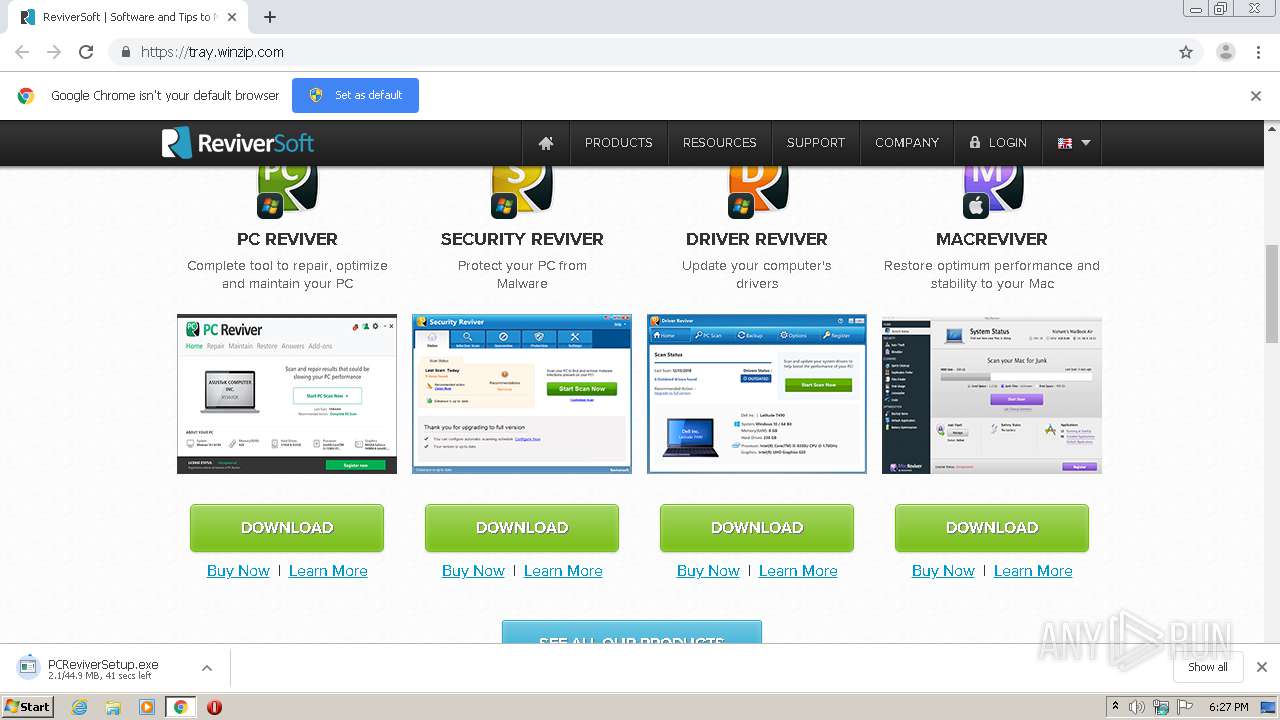
Task: Click the Driver Reviver product icon
Action: click(757, 190)
